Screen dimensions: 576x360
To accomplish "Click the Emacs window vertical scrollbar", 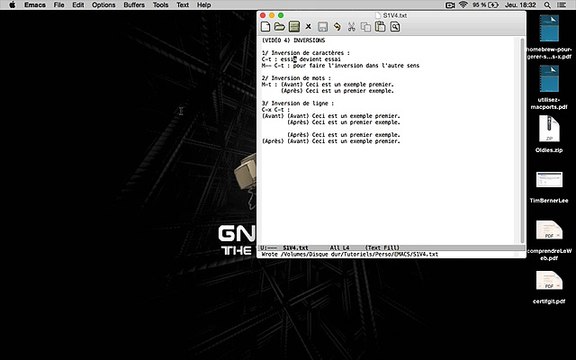I will pos(522,140).
